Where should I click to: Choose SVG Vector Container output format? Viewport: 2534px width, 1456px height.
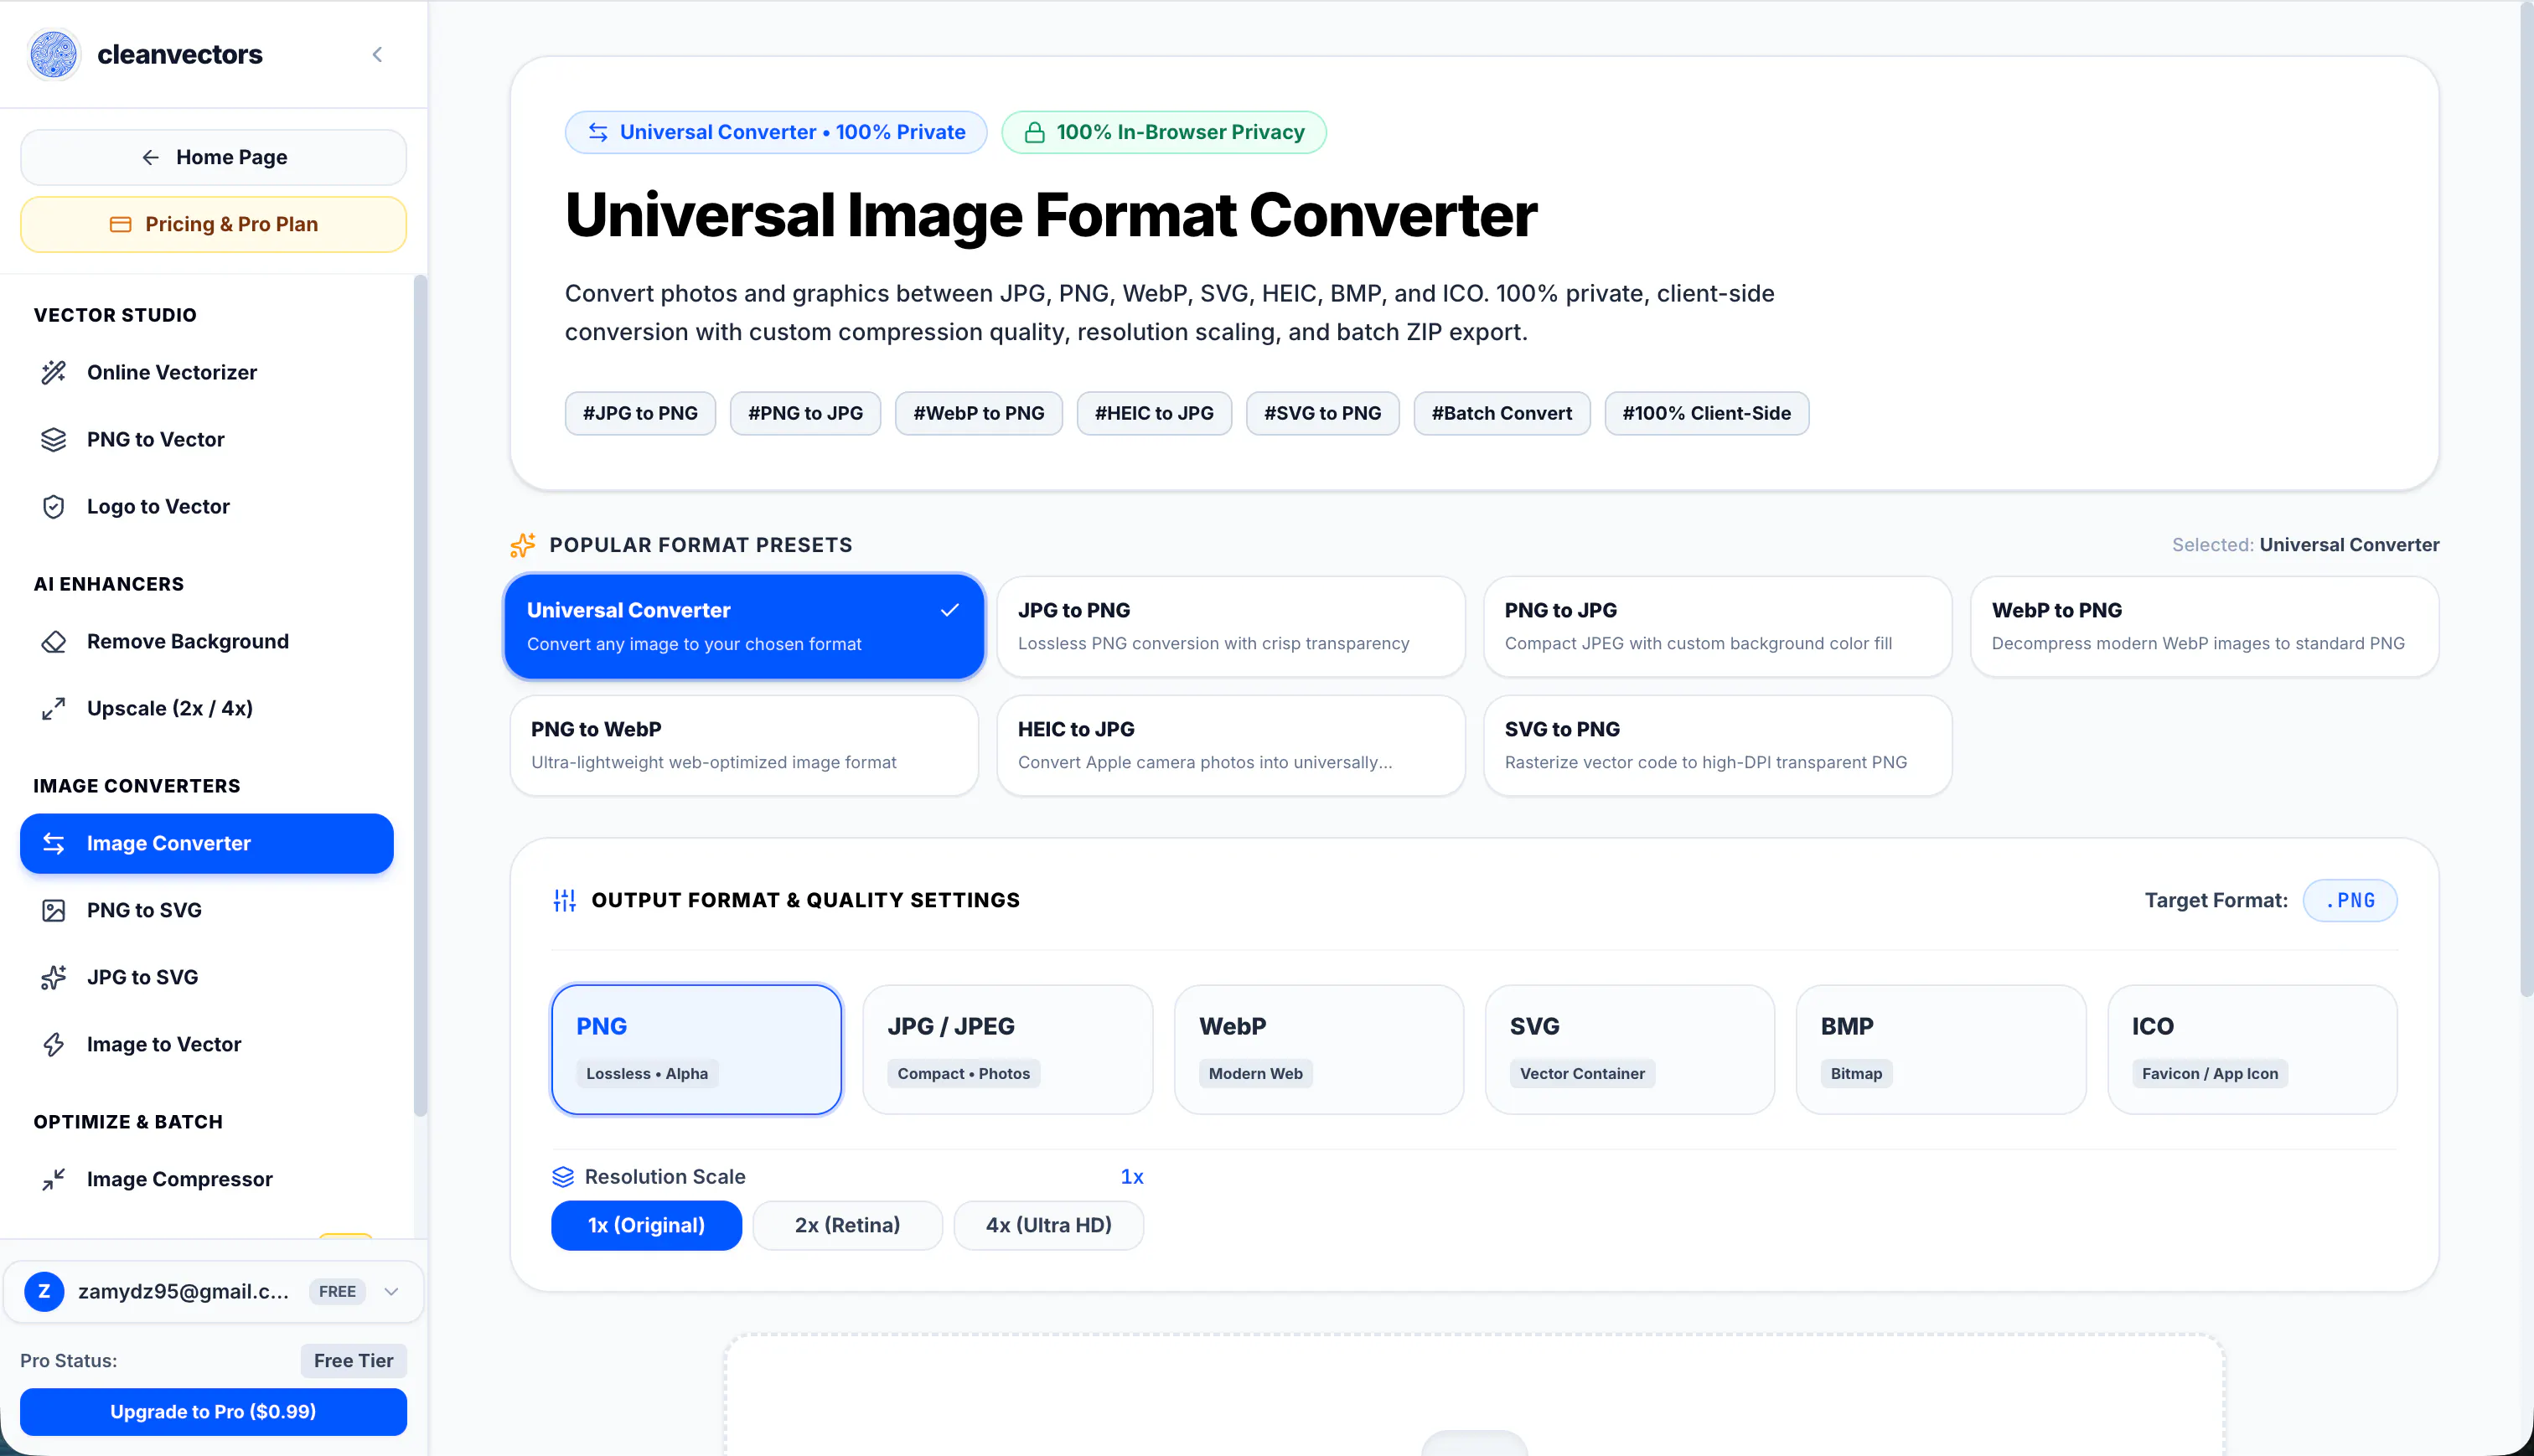tap(1629, 1049)
